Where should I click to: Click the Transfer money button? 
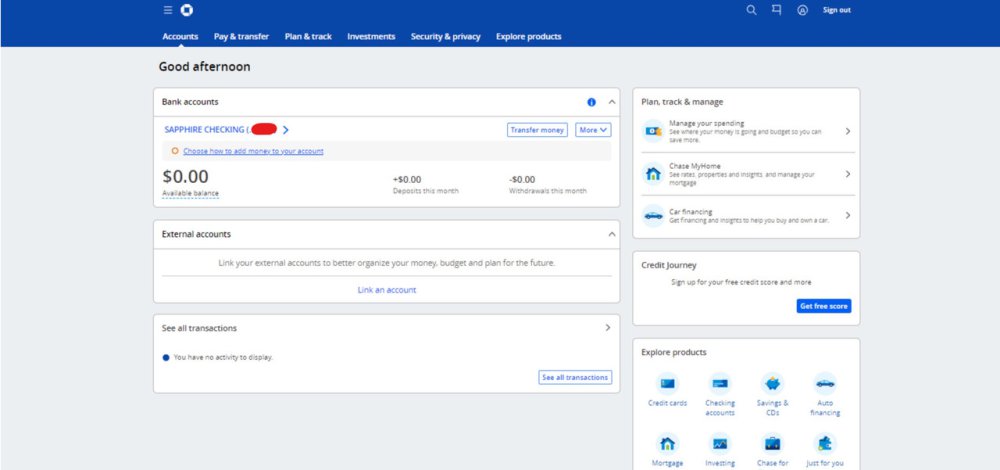point(538,130)
